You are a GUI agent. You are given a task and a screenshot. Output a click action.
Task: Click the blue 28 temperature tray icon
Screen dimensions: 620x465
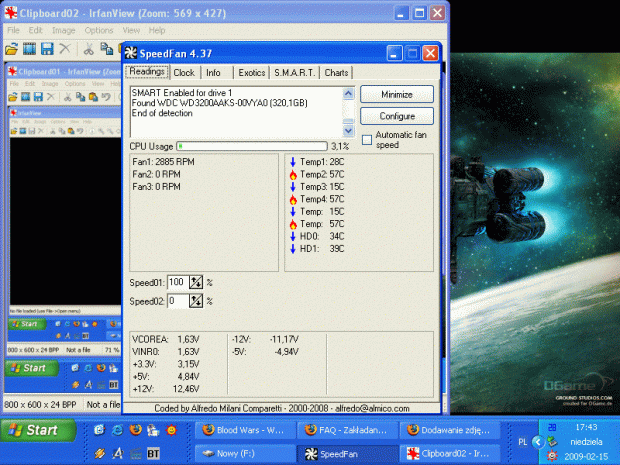pos(552,427)
